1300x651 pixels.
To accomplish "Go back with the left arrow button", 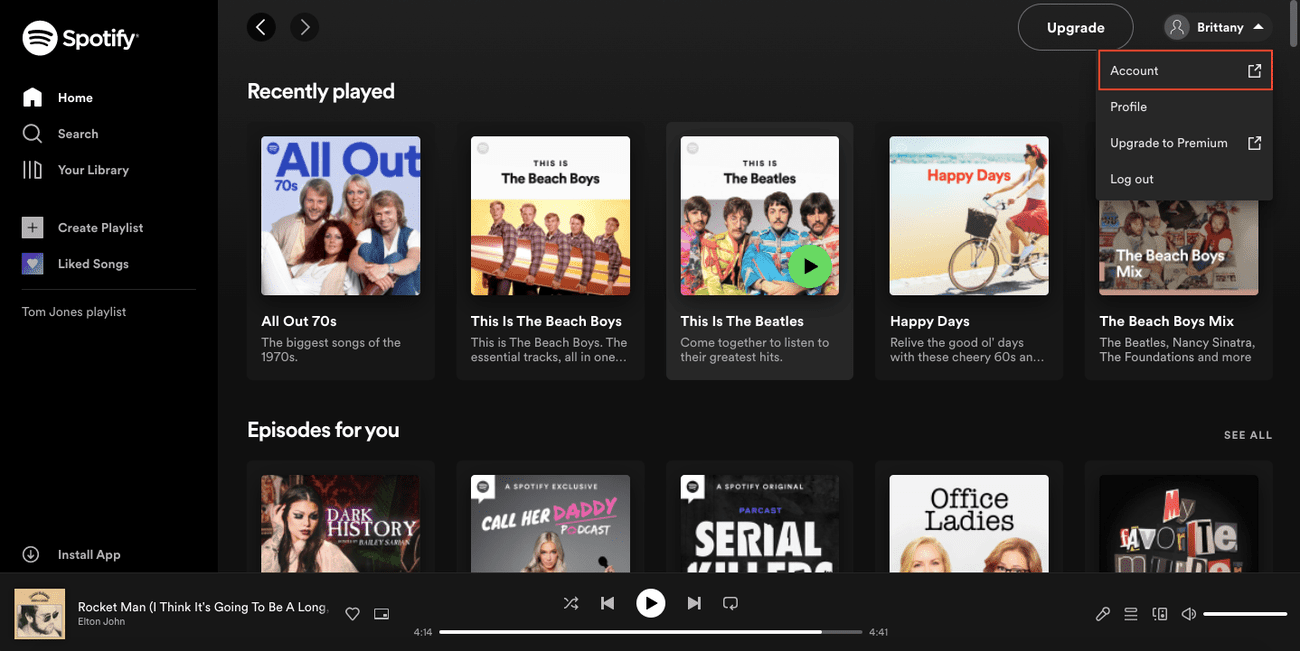I will tap(261, 27).
